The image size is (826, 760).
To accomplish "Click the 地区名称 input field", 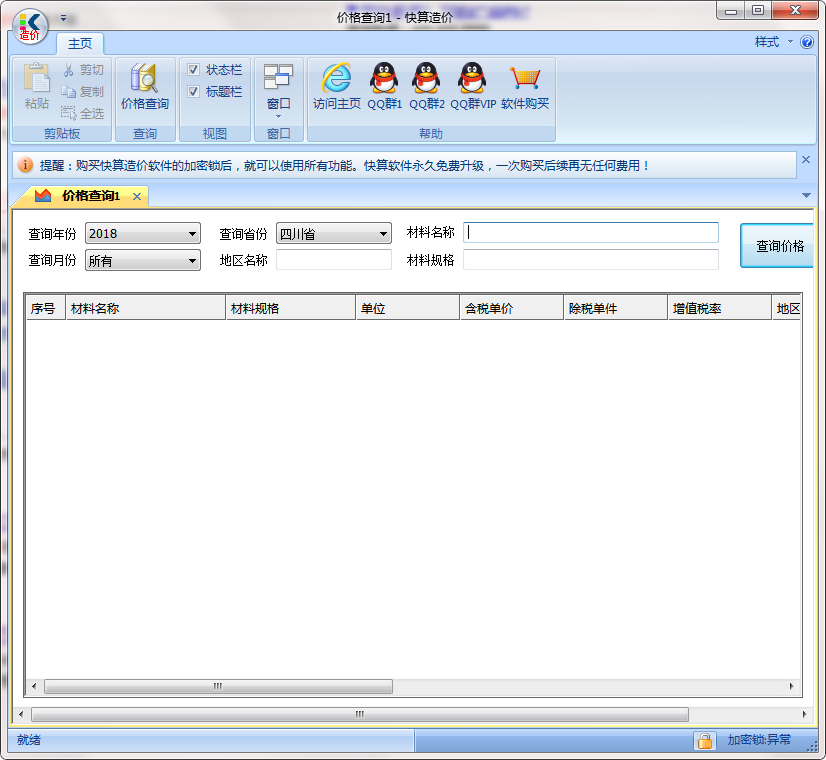I will click(333, 260).
